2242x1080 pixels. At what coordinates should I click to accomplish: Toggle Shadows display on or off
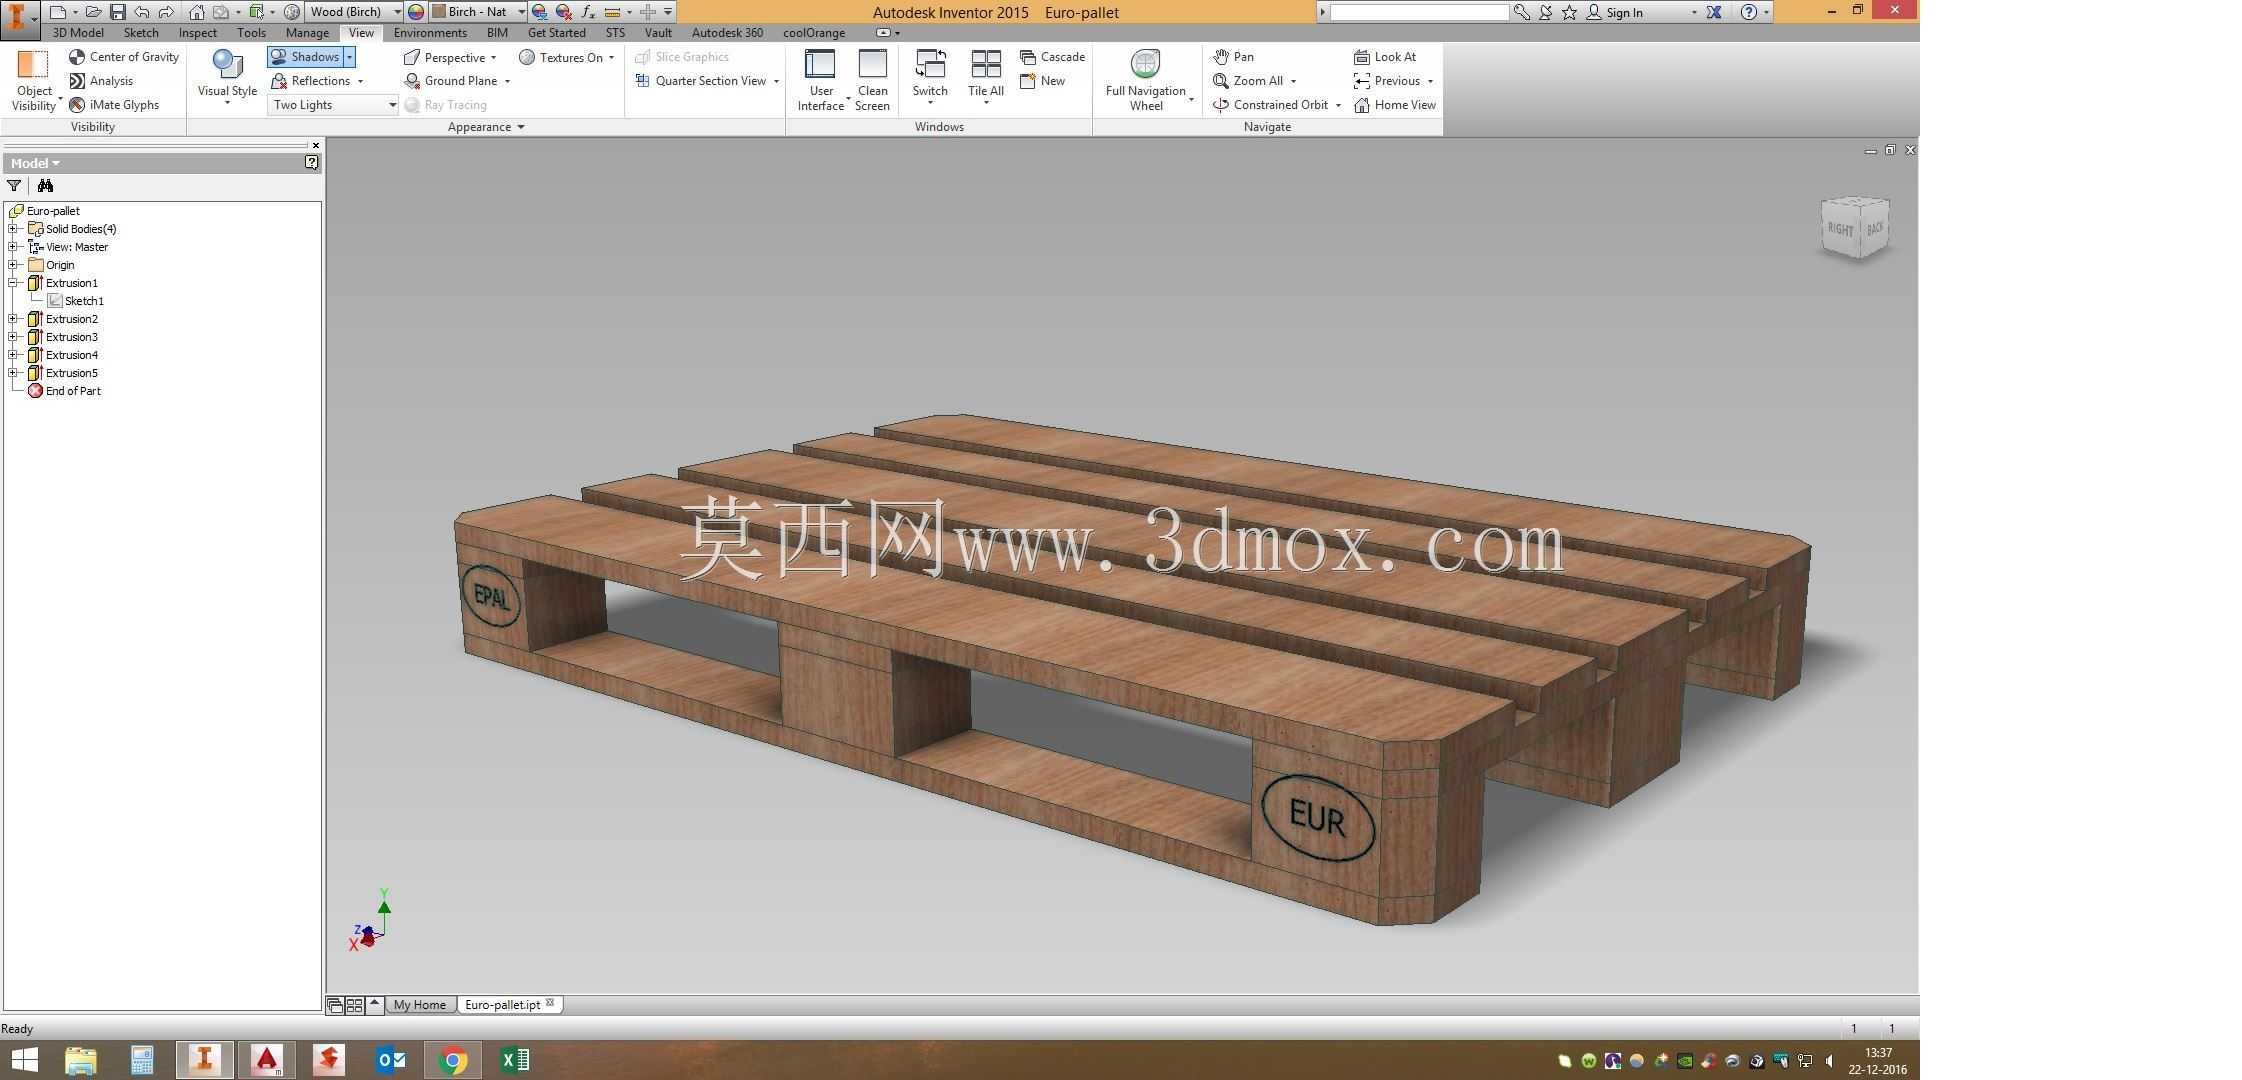click(306, 57)
